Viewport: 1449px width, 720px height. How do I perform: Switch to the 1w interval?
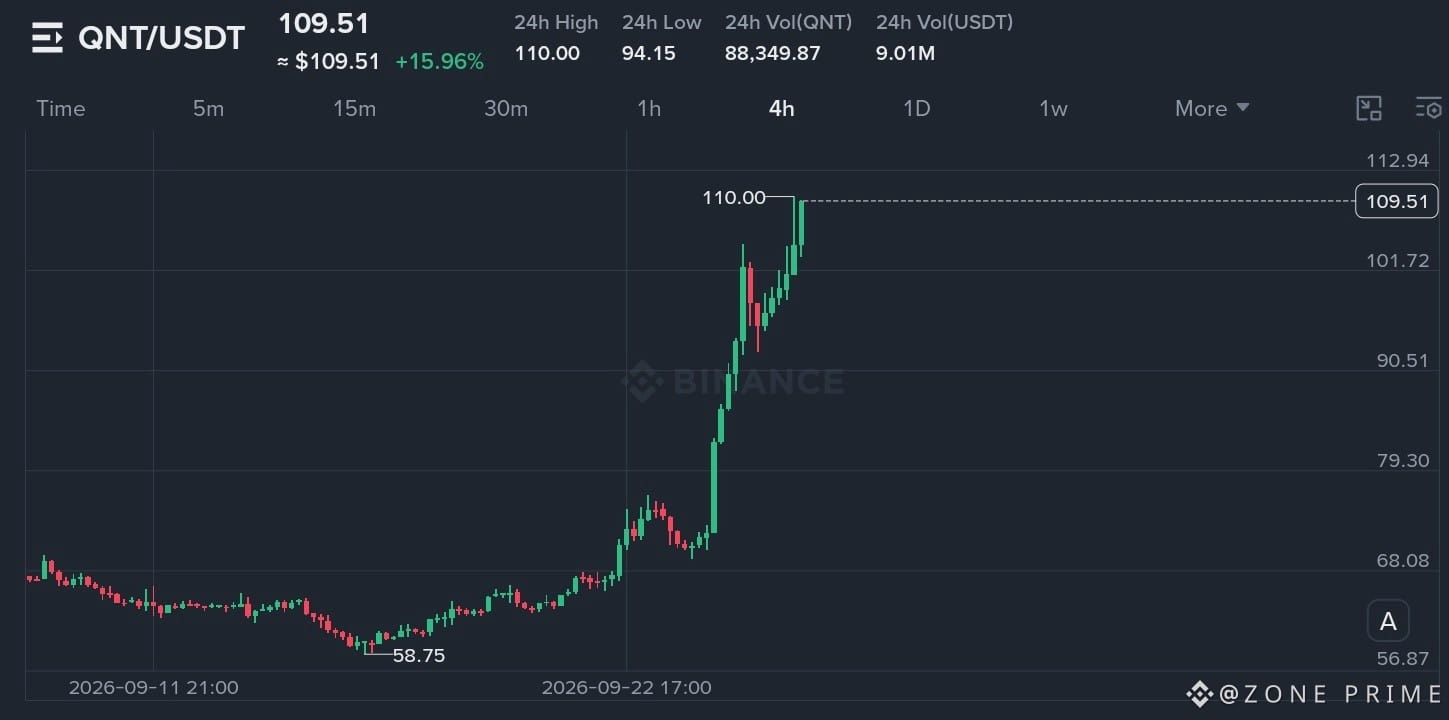[x=1053, y=108]
